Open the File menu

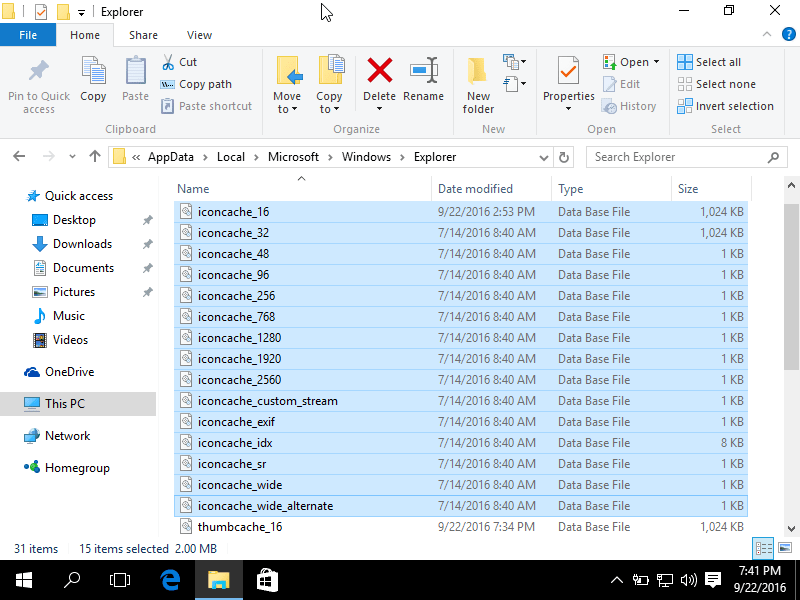[x=28, y=34]
